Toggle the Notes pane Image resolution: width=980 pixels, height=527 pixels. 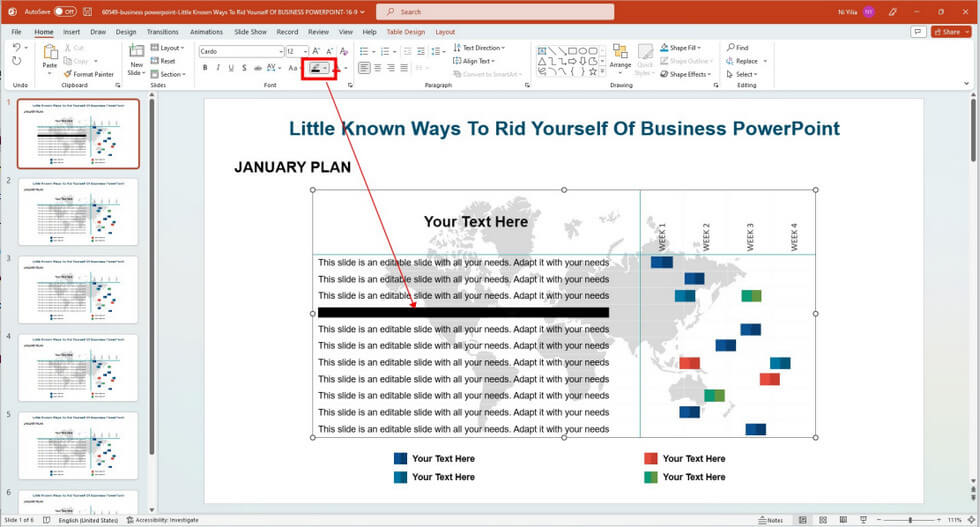(771, 520)
